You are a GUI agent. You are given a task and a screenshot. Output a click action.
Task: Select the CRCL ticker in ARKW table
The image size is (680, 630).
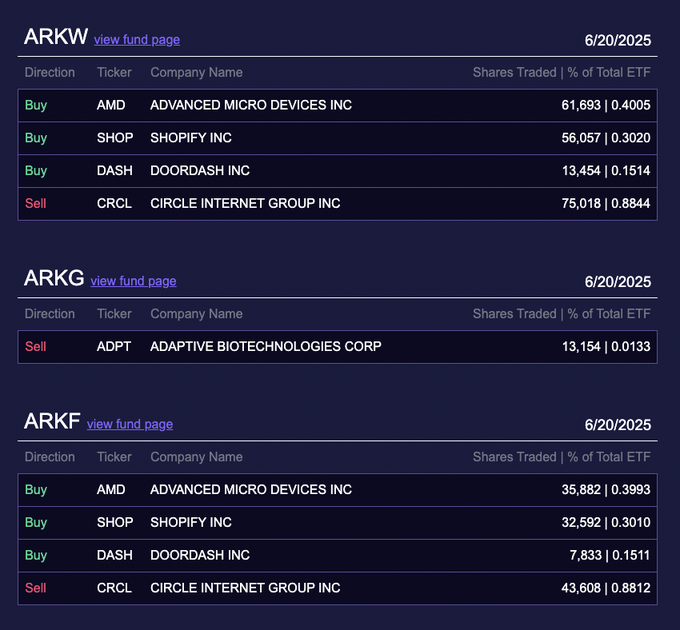pyautogui.click(x=114, y=203)
